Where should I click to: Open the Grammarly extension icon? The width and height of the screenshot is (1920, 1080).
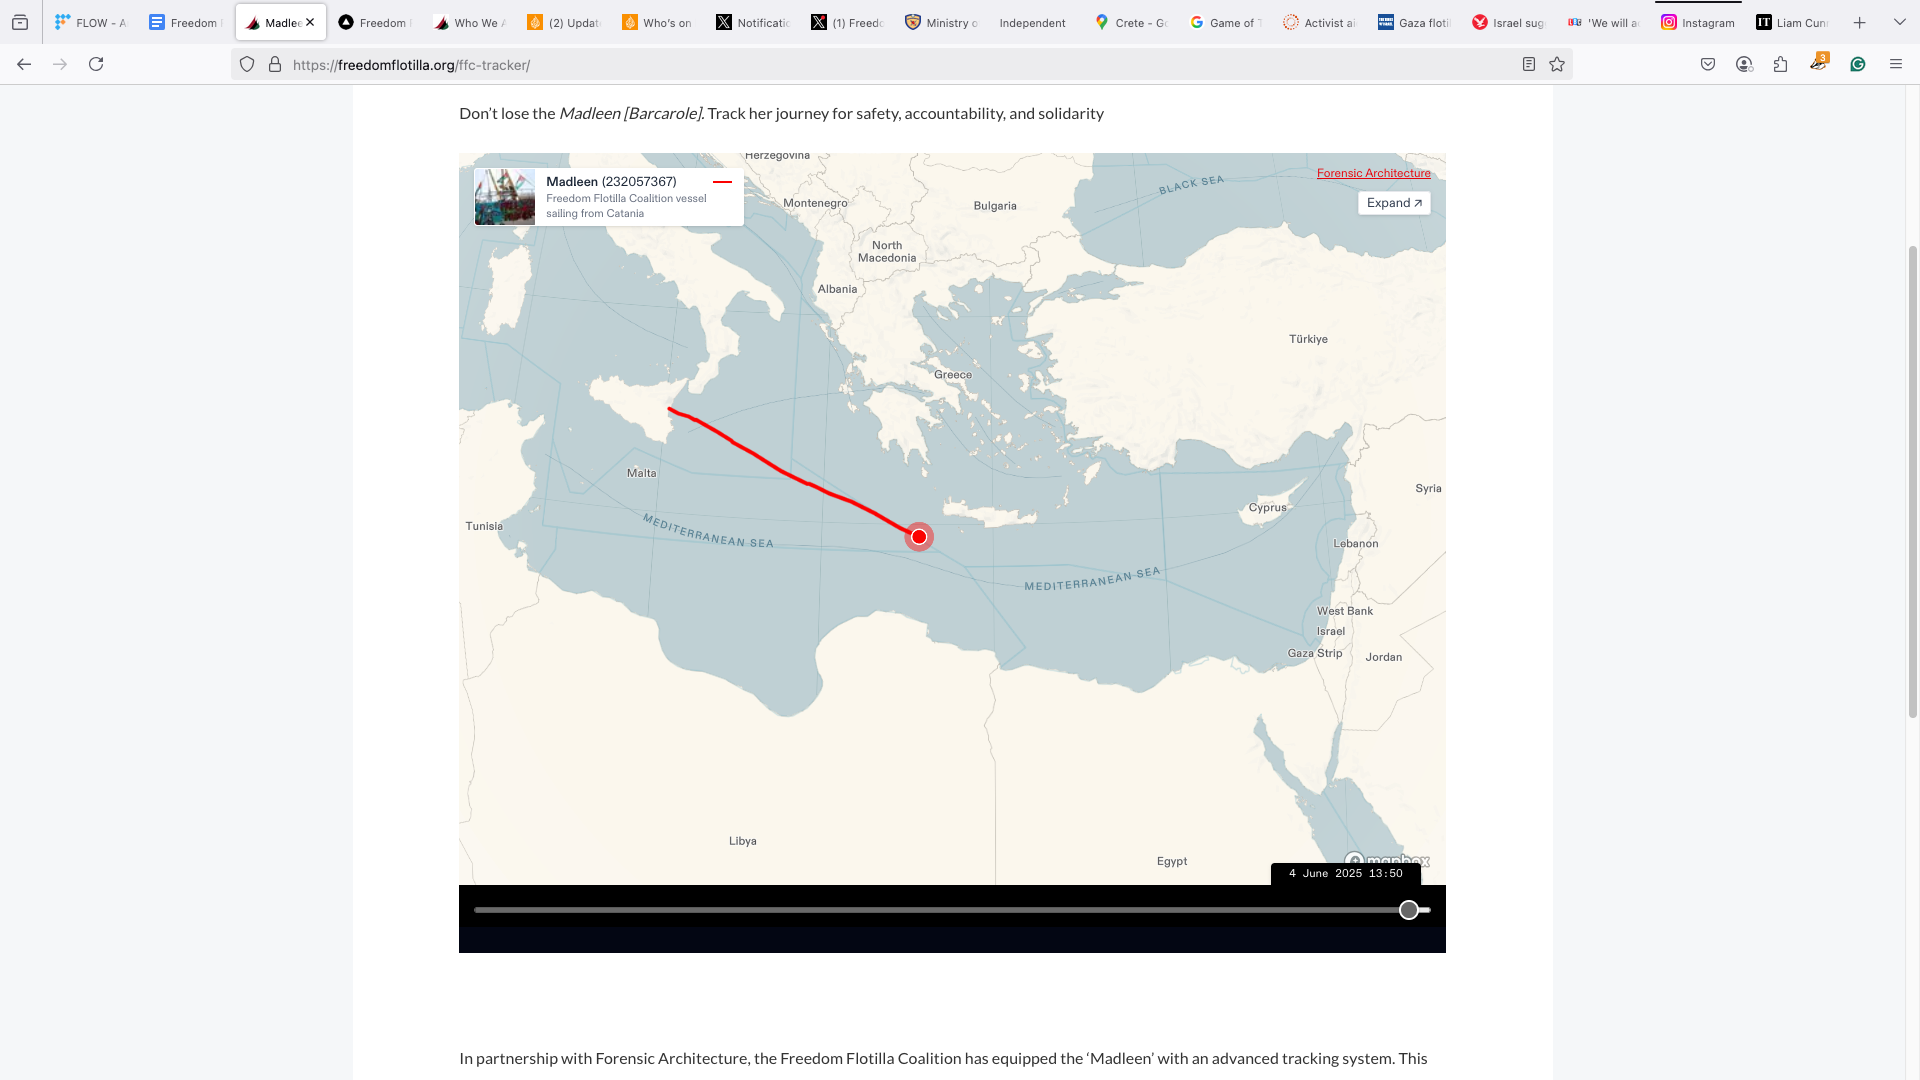point(1858,63)
